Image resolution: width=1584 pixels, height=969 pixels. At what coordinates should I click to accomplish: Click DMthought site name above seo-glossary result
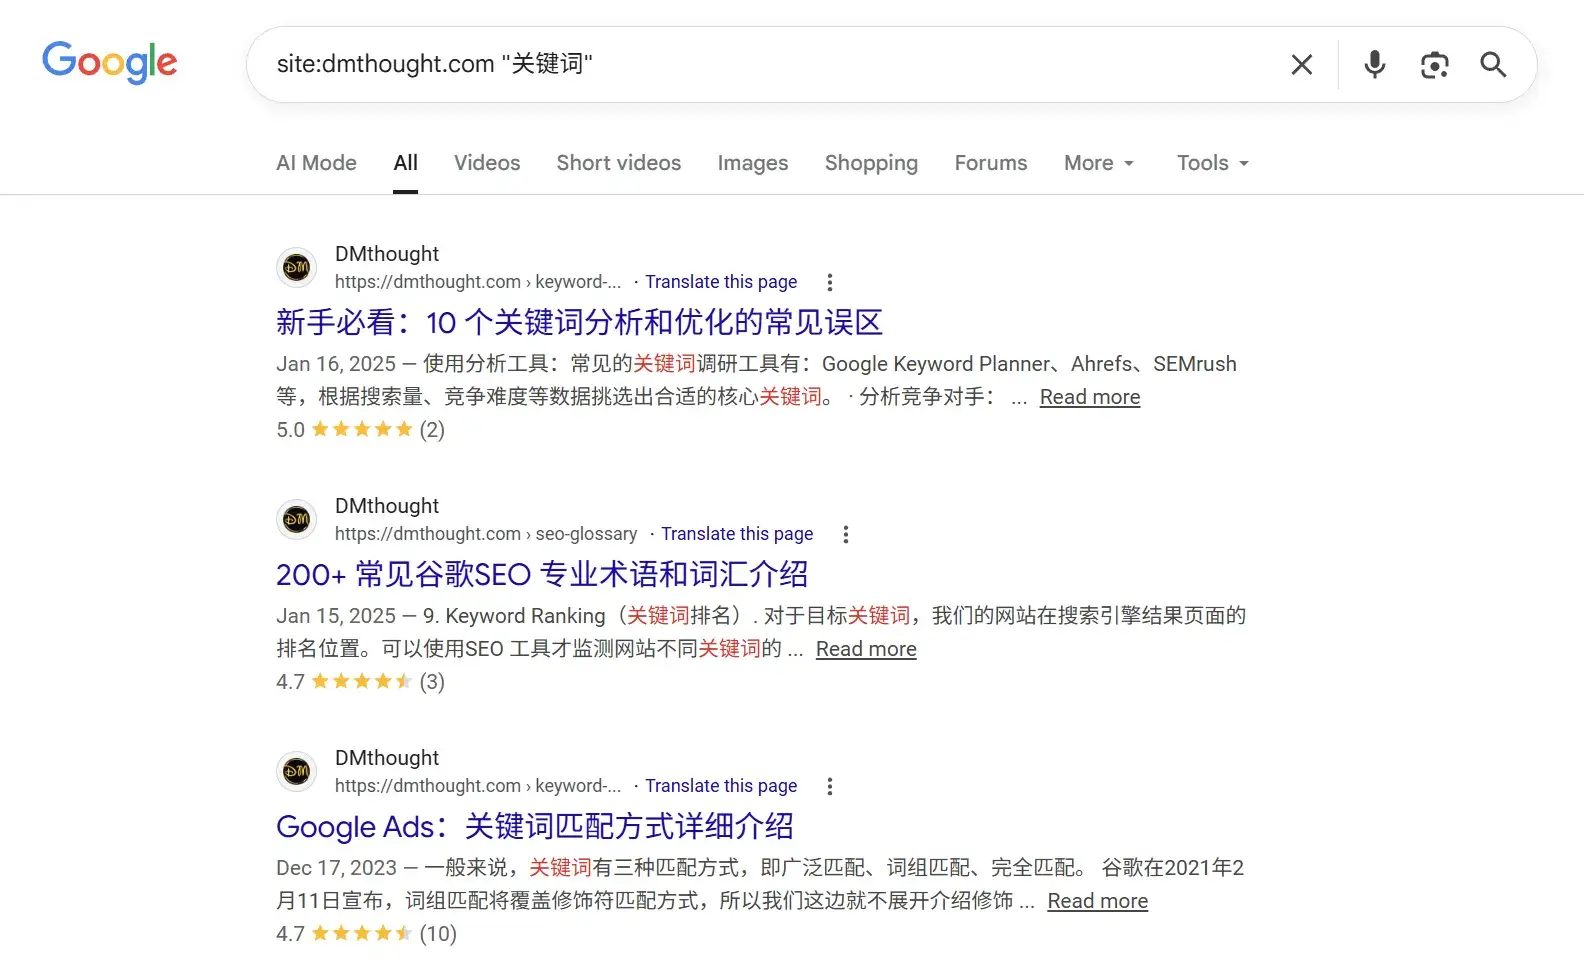tap(387, 506)
